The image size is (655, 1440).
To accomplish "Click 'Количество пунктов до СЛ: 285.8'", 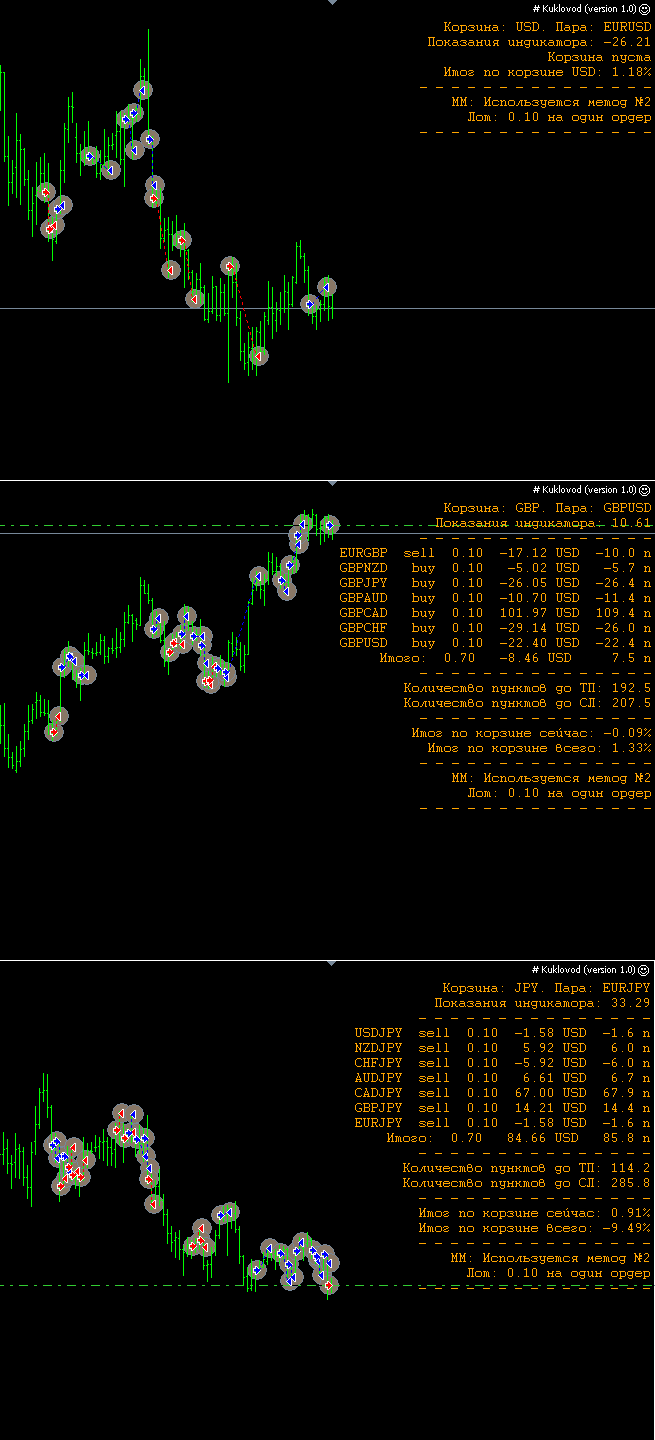I will click(x=527, y=1183).
